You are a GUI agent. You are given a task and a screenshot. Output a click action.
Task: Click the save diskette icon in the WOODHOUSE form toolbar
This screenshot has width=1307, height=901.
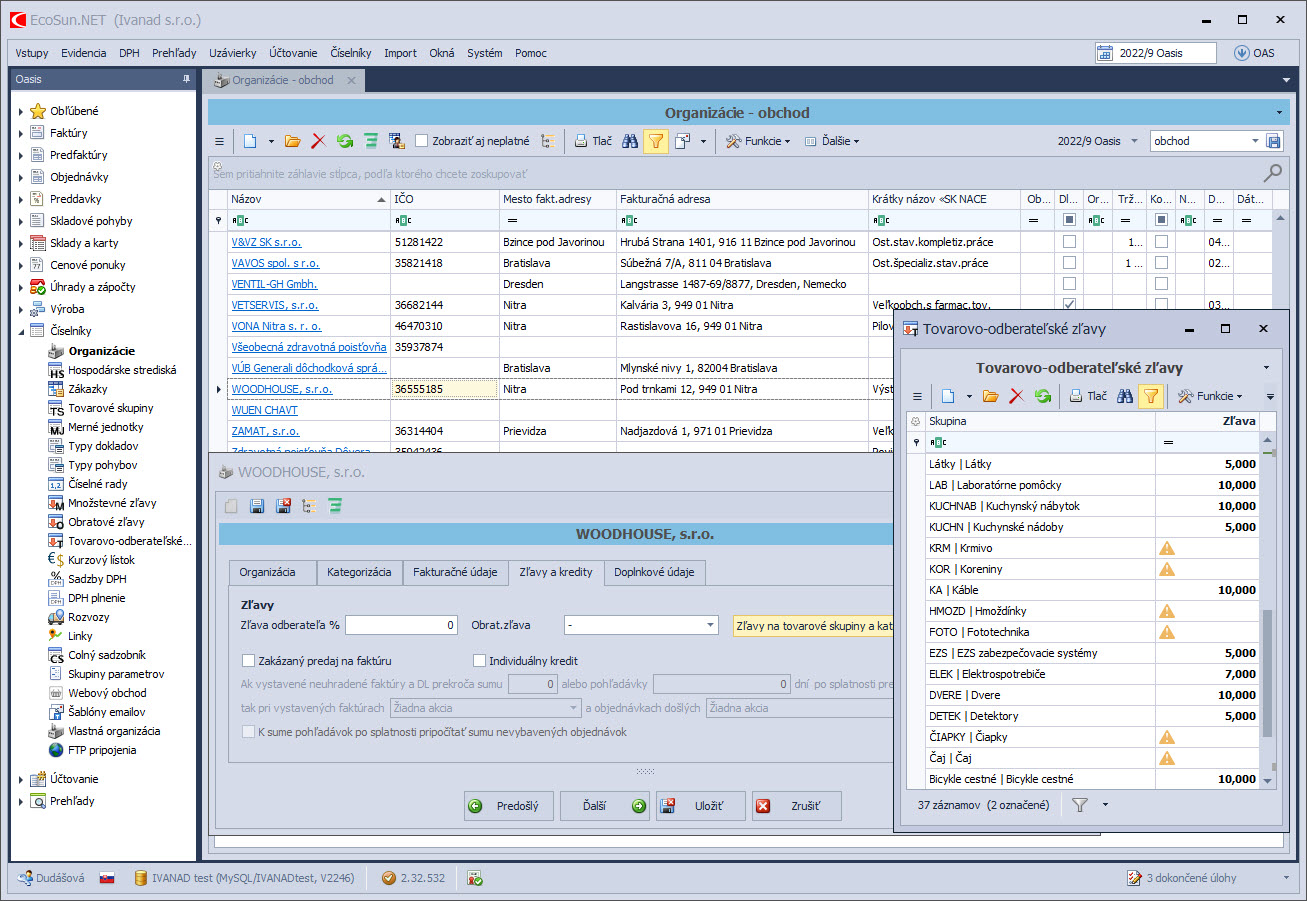(x=256, y=506)
